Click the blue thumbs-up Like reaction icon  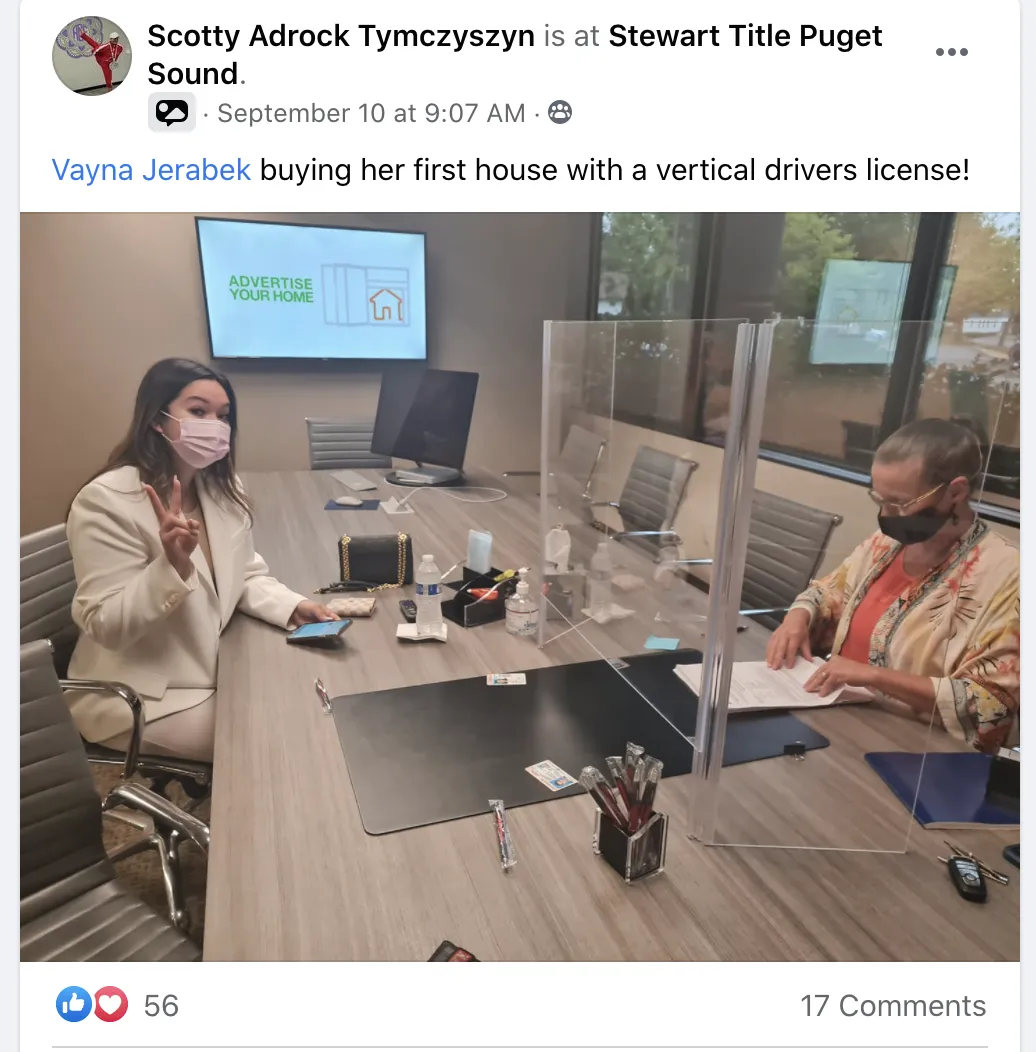point(73,1004)
